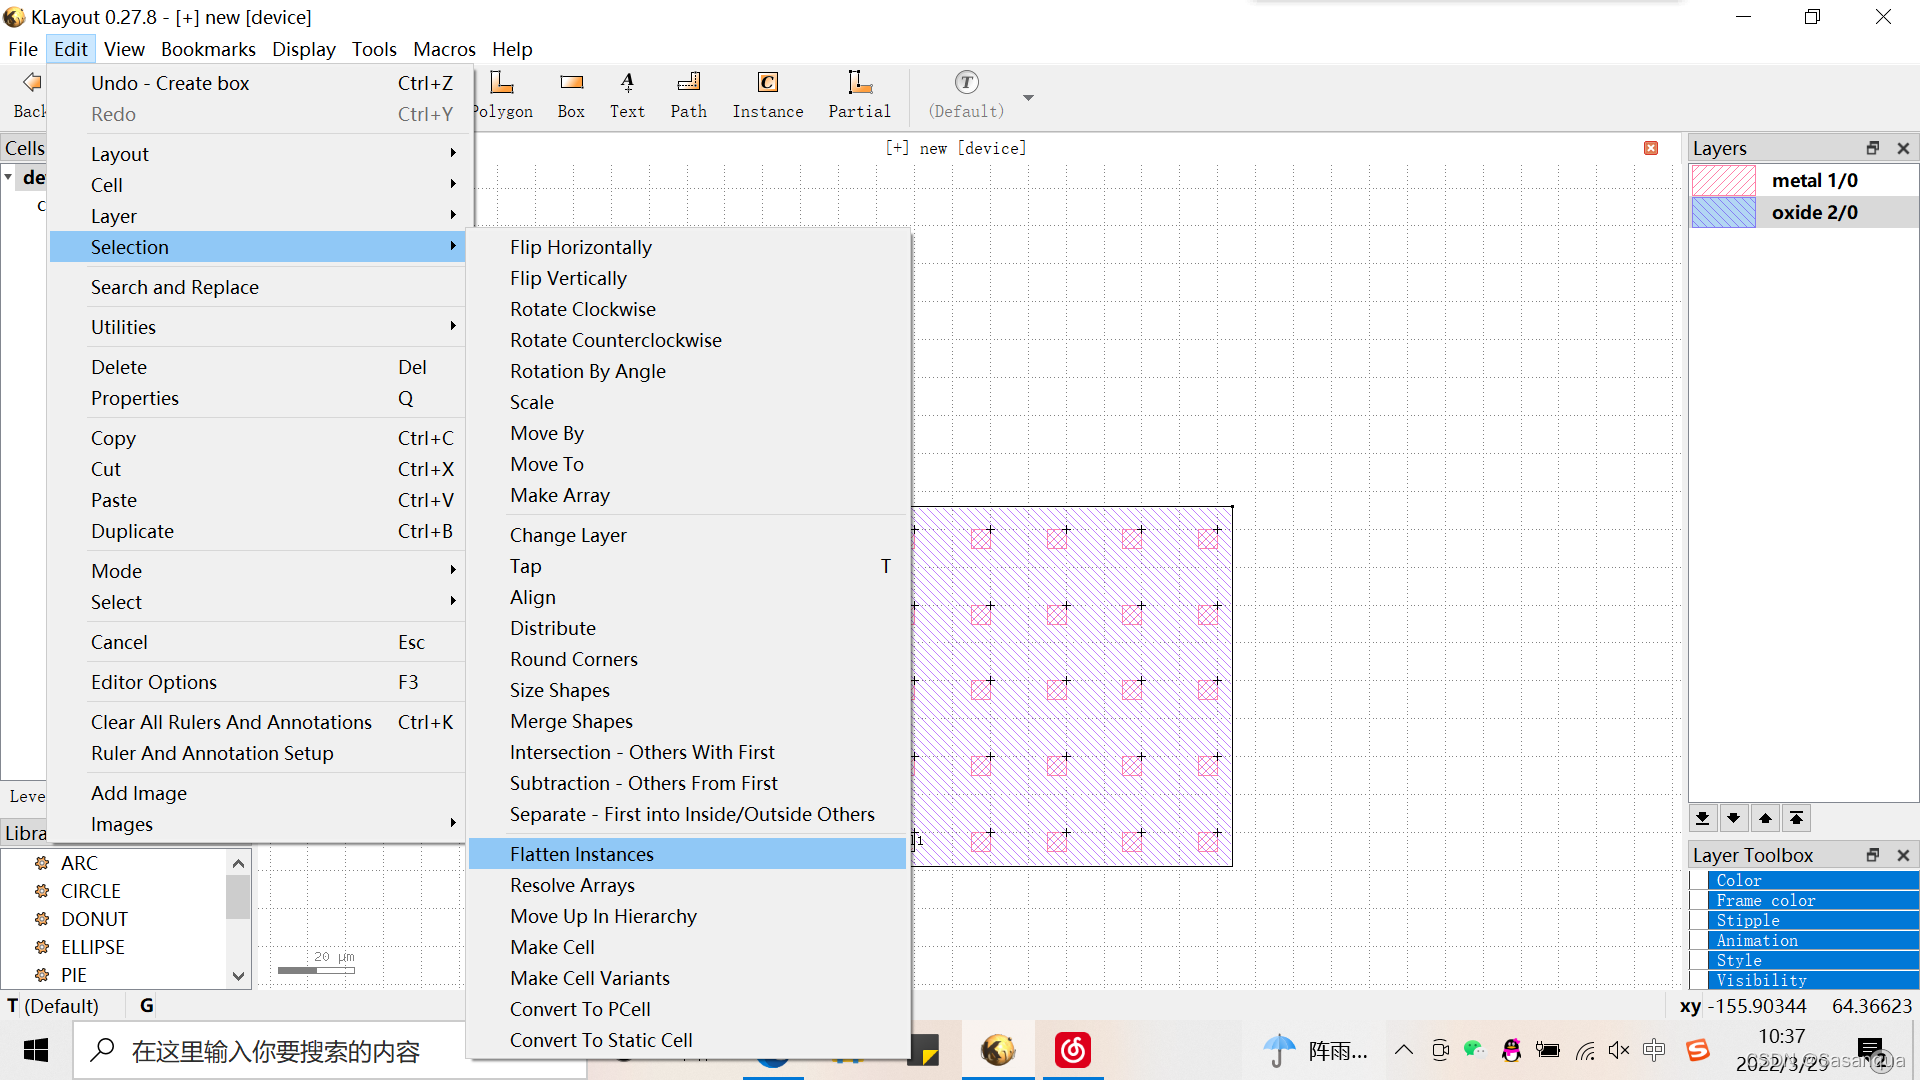Toggle the Stipple toolbox checkbox

[1699, 920]
